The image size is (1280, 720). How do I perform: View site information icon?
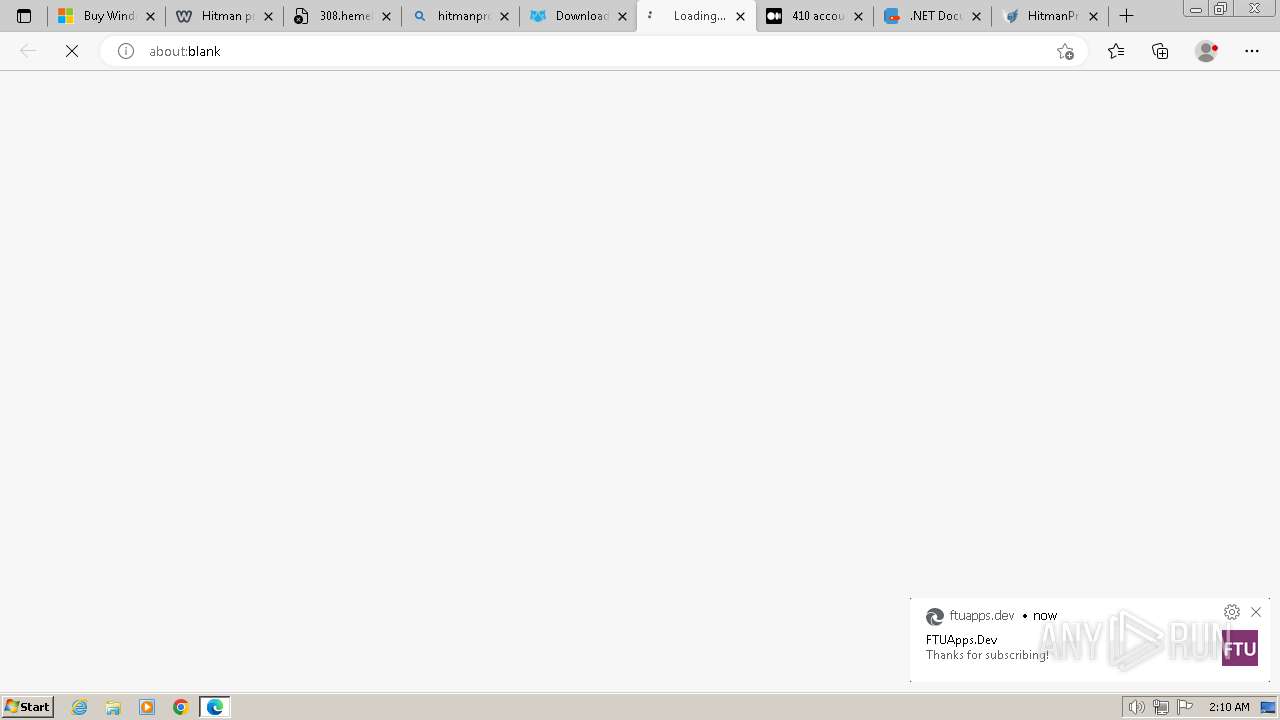(x=126, y=51)
